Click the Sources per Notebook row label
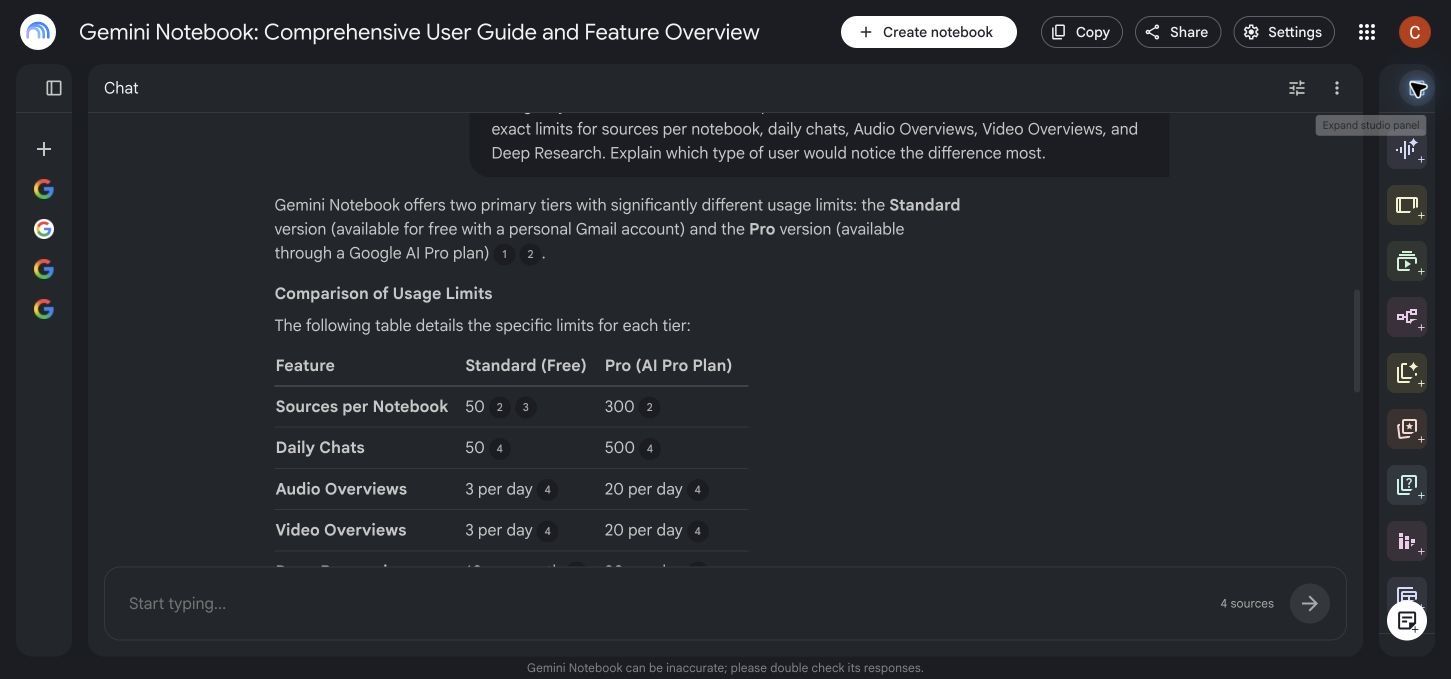The height and width of the screenshot is (679, 1451). pos(362,407)
